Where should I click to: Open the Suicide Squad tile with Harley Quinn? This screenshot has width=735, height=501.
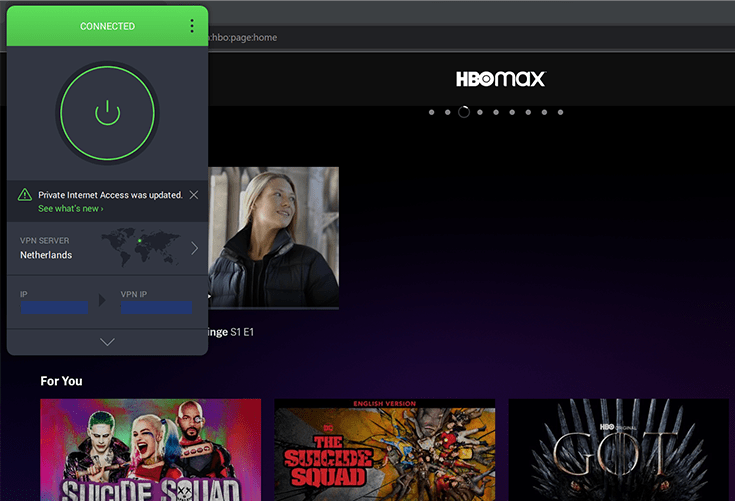(150, 450)
